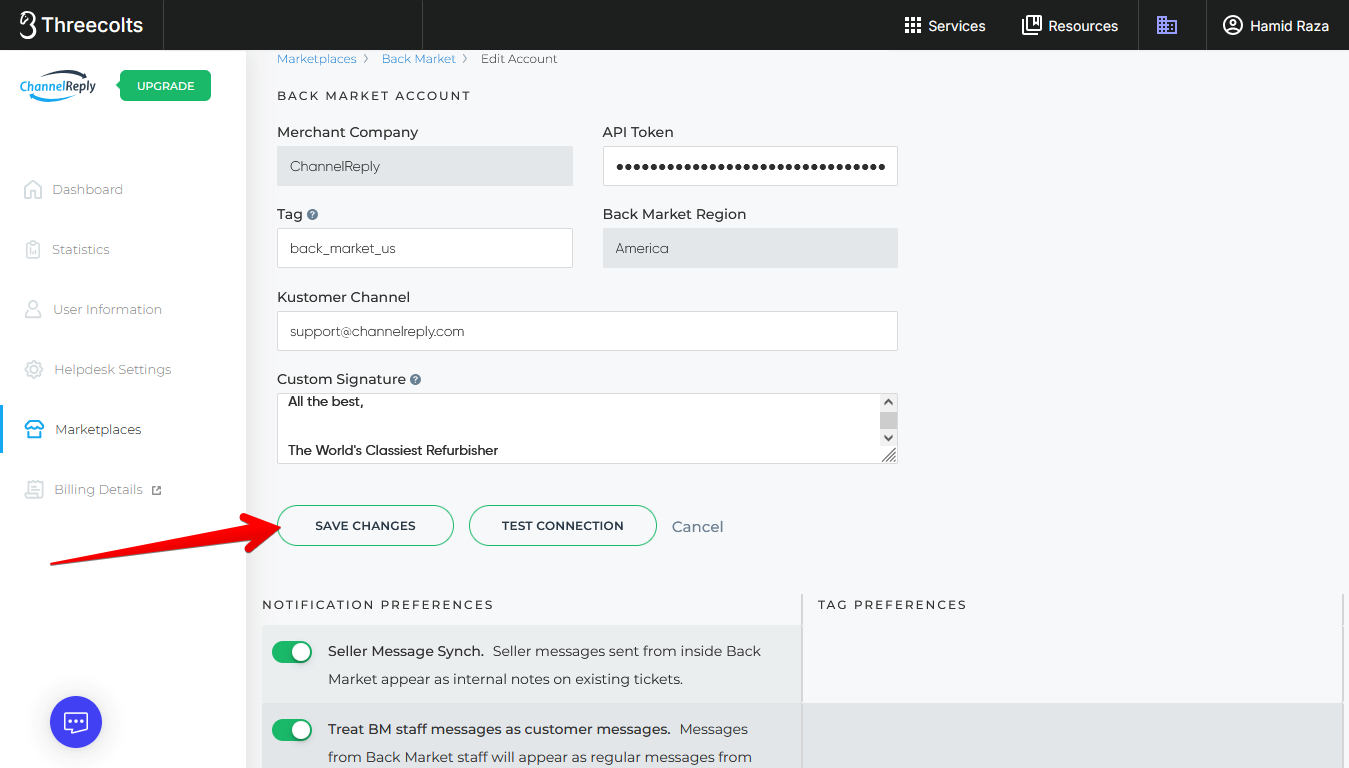The height and width of the screenshot is (768, 1349).
Task: Open User Information page
Action: (x=107, y=310)
